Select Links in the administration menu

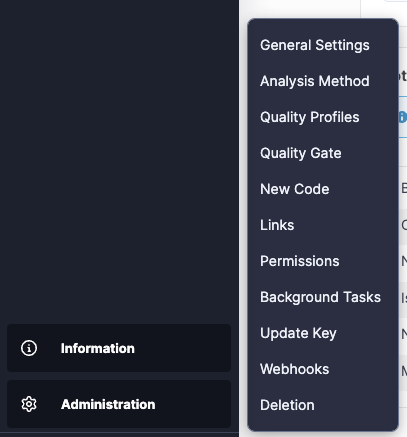[x=277, y=225]
